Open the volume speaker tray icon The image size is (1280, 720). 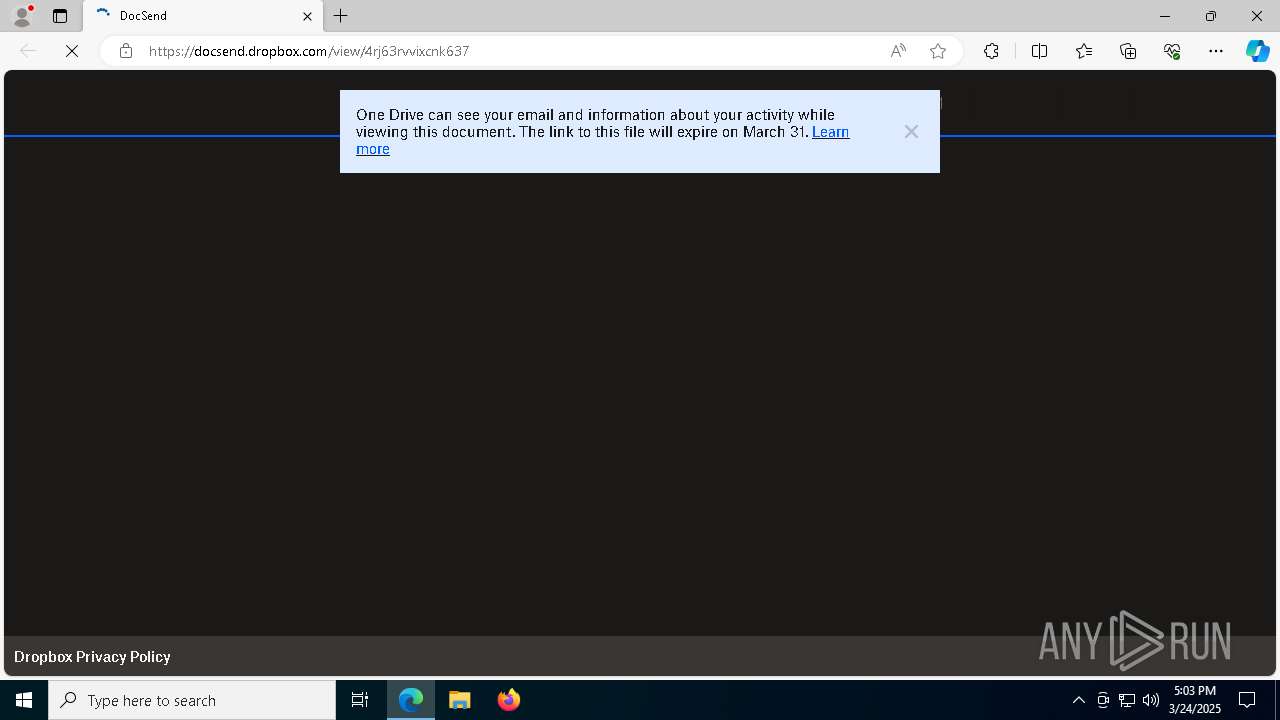point(1151,700)
